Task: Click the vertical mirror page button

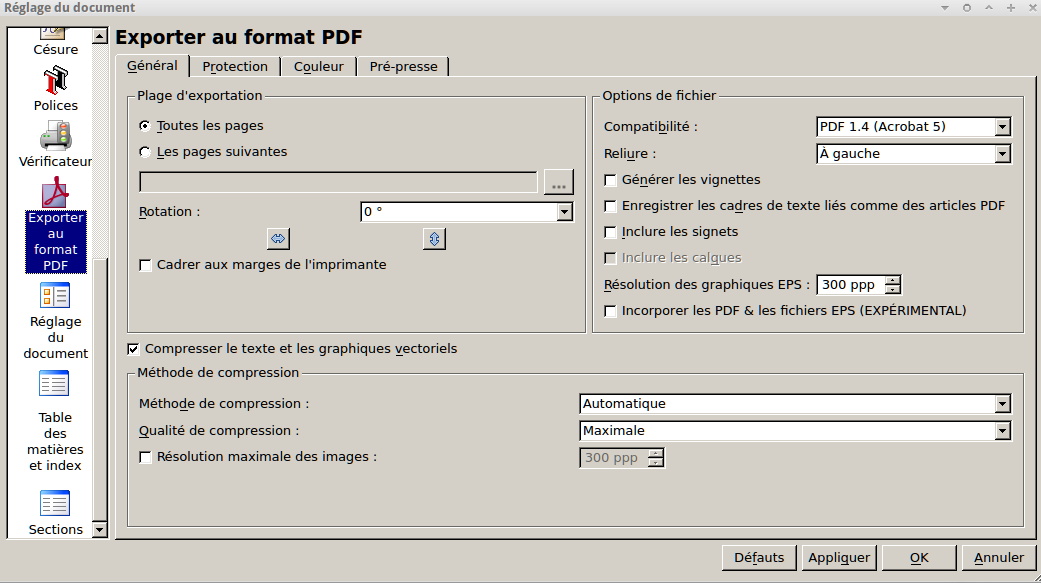Action: click(x=434, y=238)
